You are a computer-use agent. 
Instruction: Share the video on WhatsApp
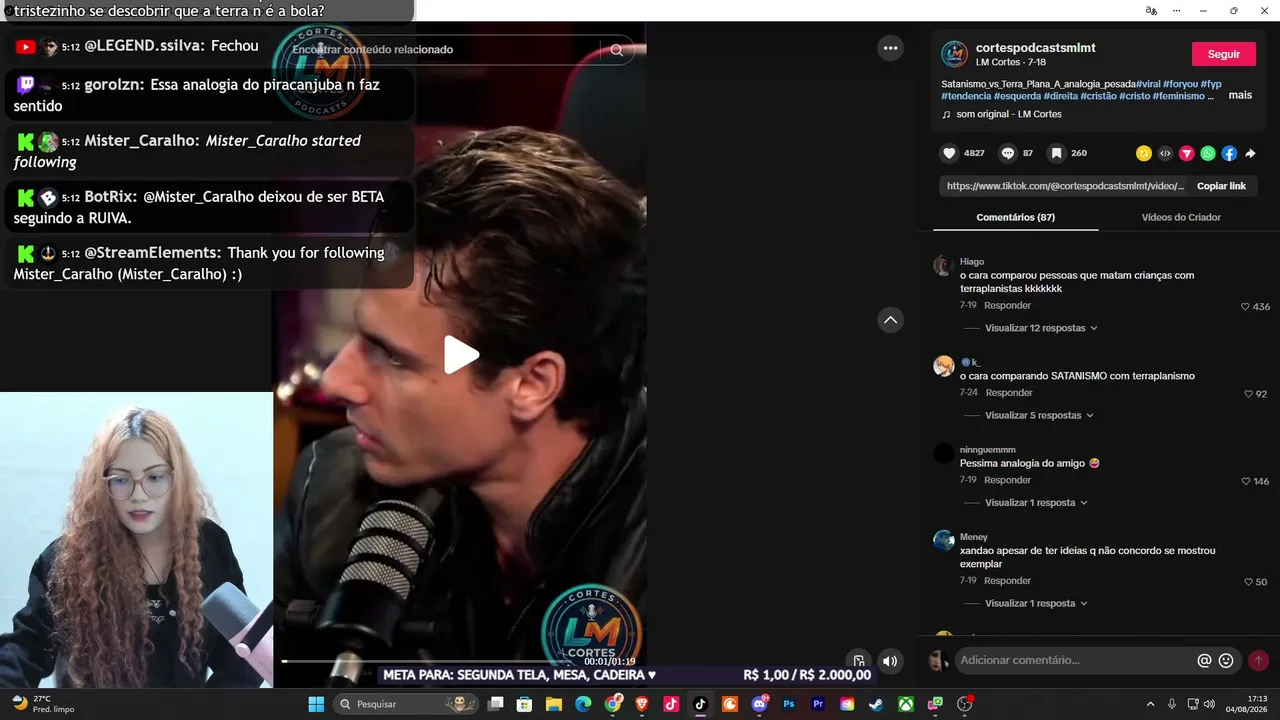[1208, 153]
